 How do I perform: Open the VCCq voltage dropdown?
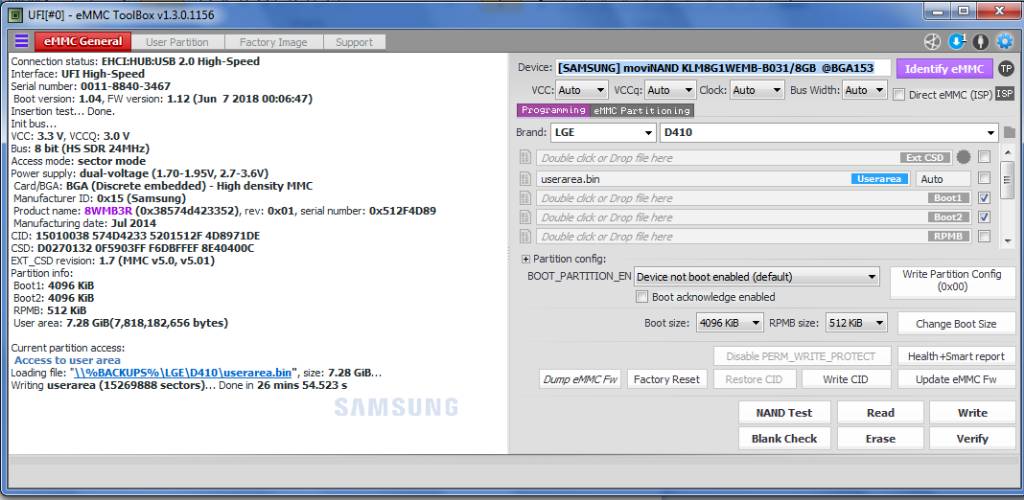coord(671,90)
